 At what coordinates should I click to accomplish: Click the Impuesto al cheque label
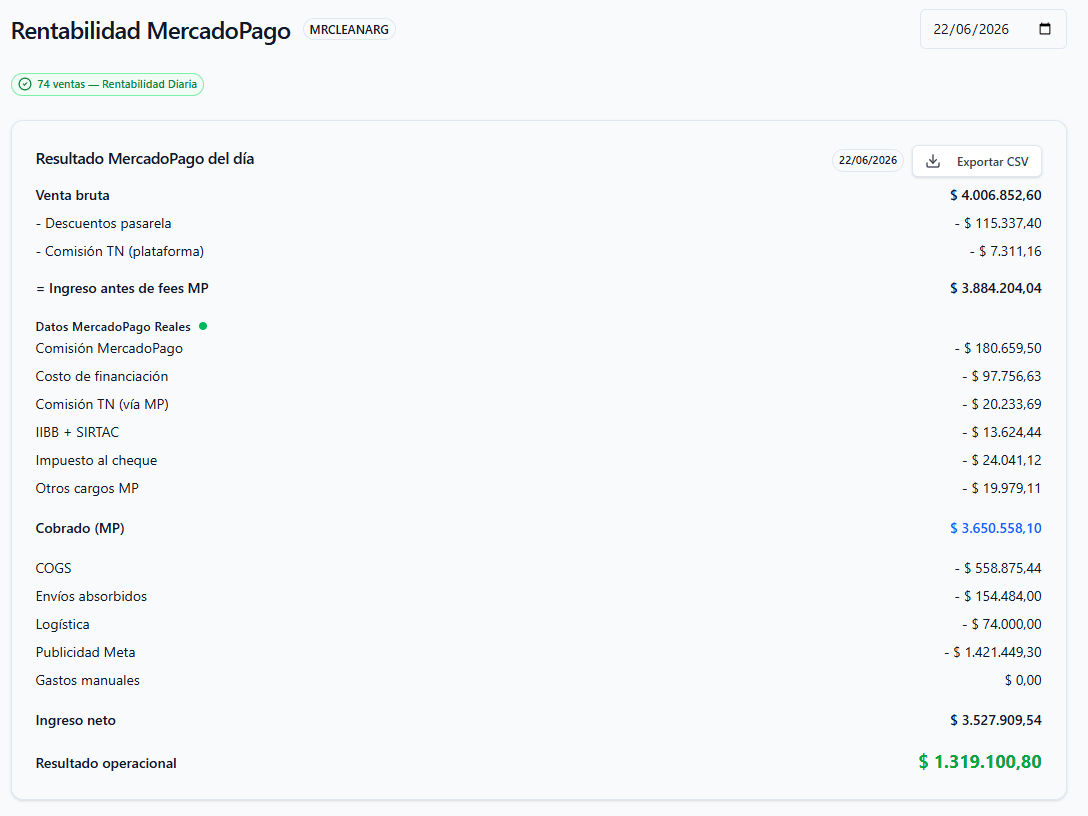[x=96, y=461]
